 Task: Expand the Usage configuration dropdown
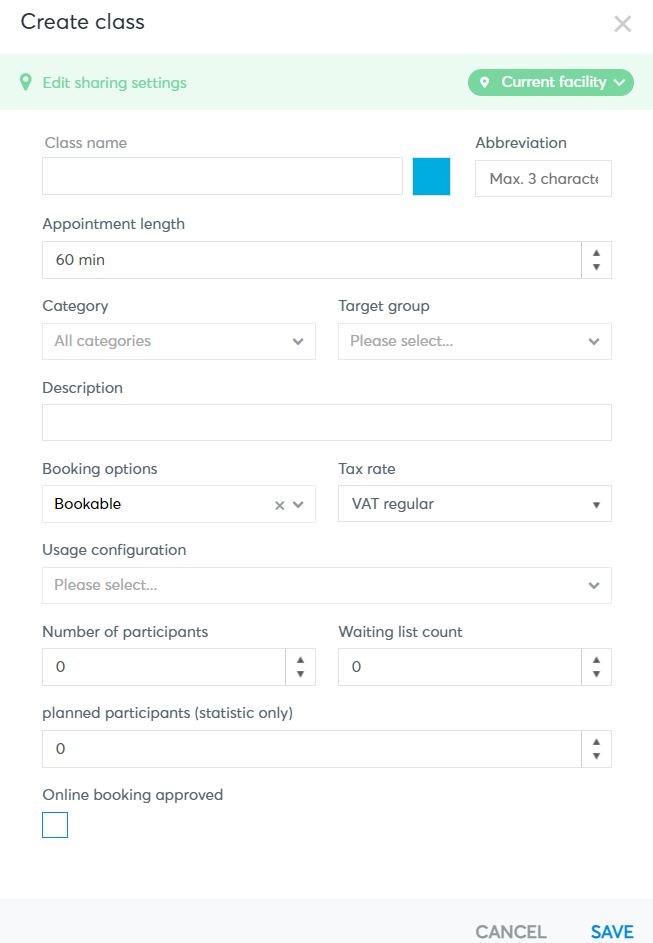(326, 585)
